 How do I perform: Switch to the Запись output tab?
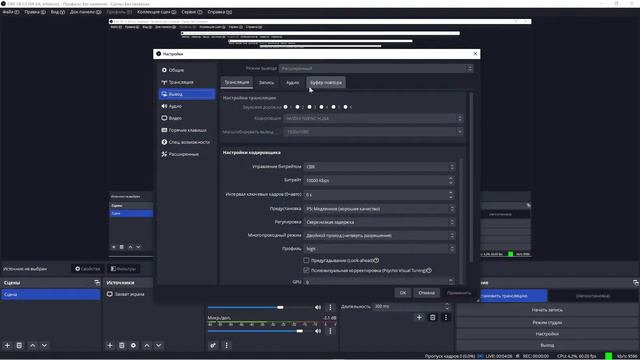coord(267,82)
